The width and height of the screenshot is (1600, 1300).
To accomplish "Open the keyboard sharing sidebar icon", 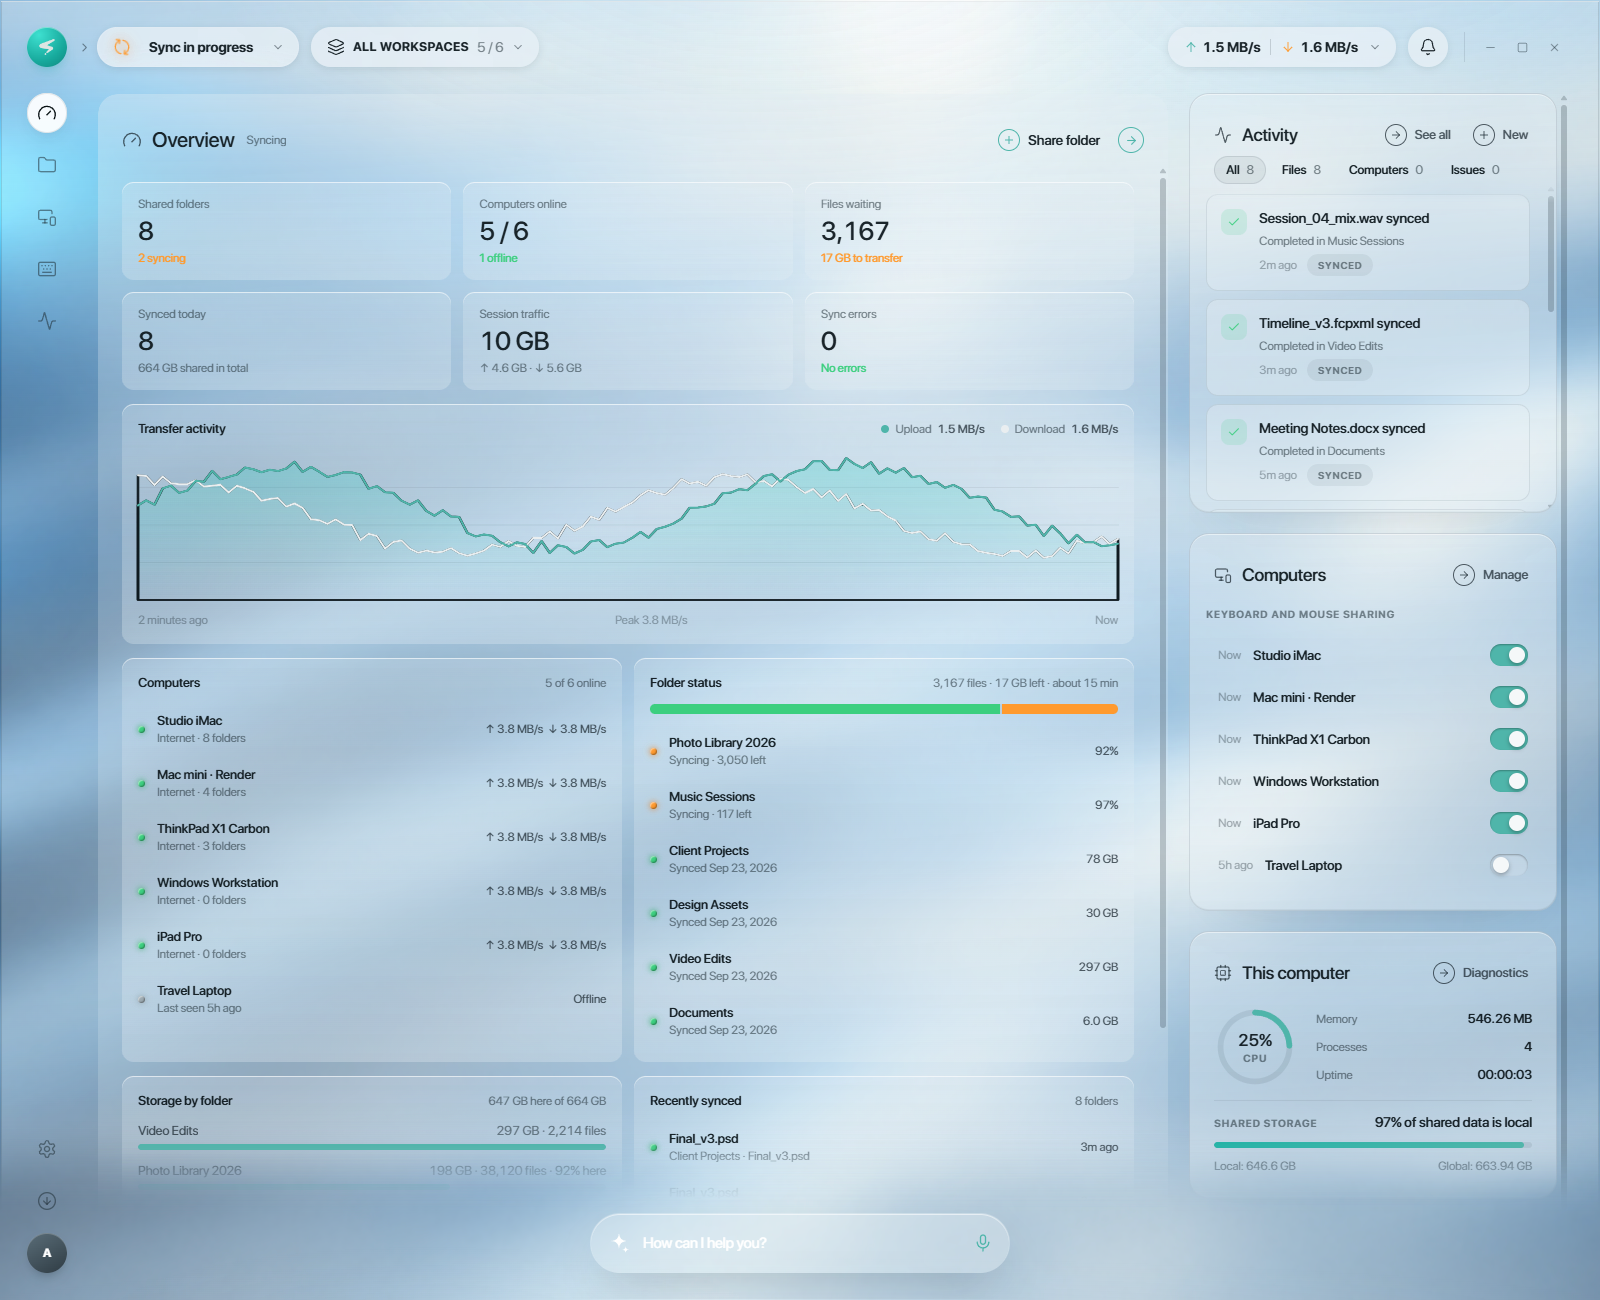I will click(x=47, y=269).
